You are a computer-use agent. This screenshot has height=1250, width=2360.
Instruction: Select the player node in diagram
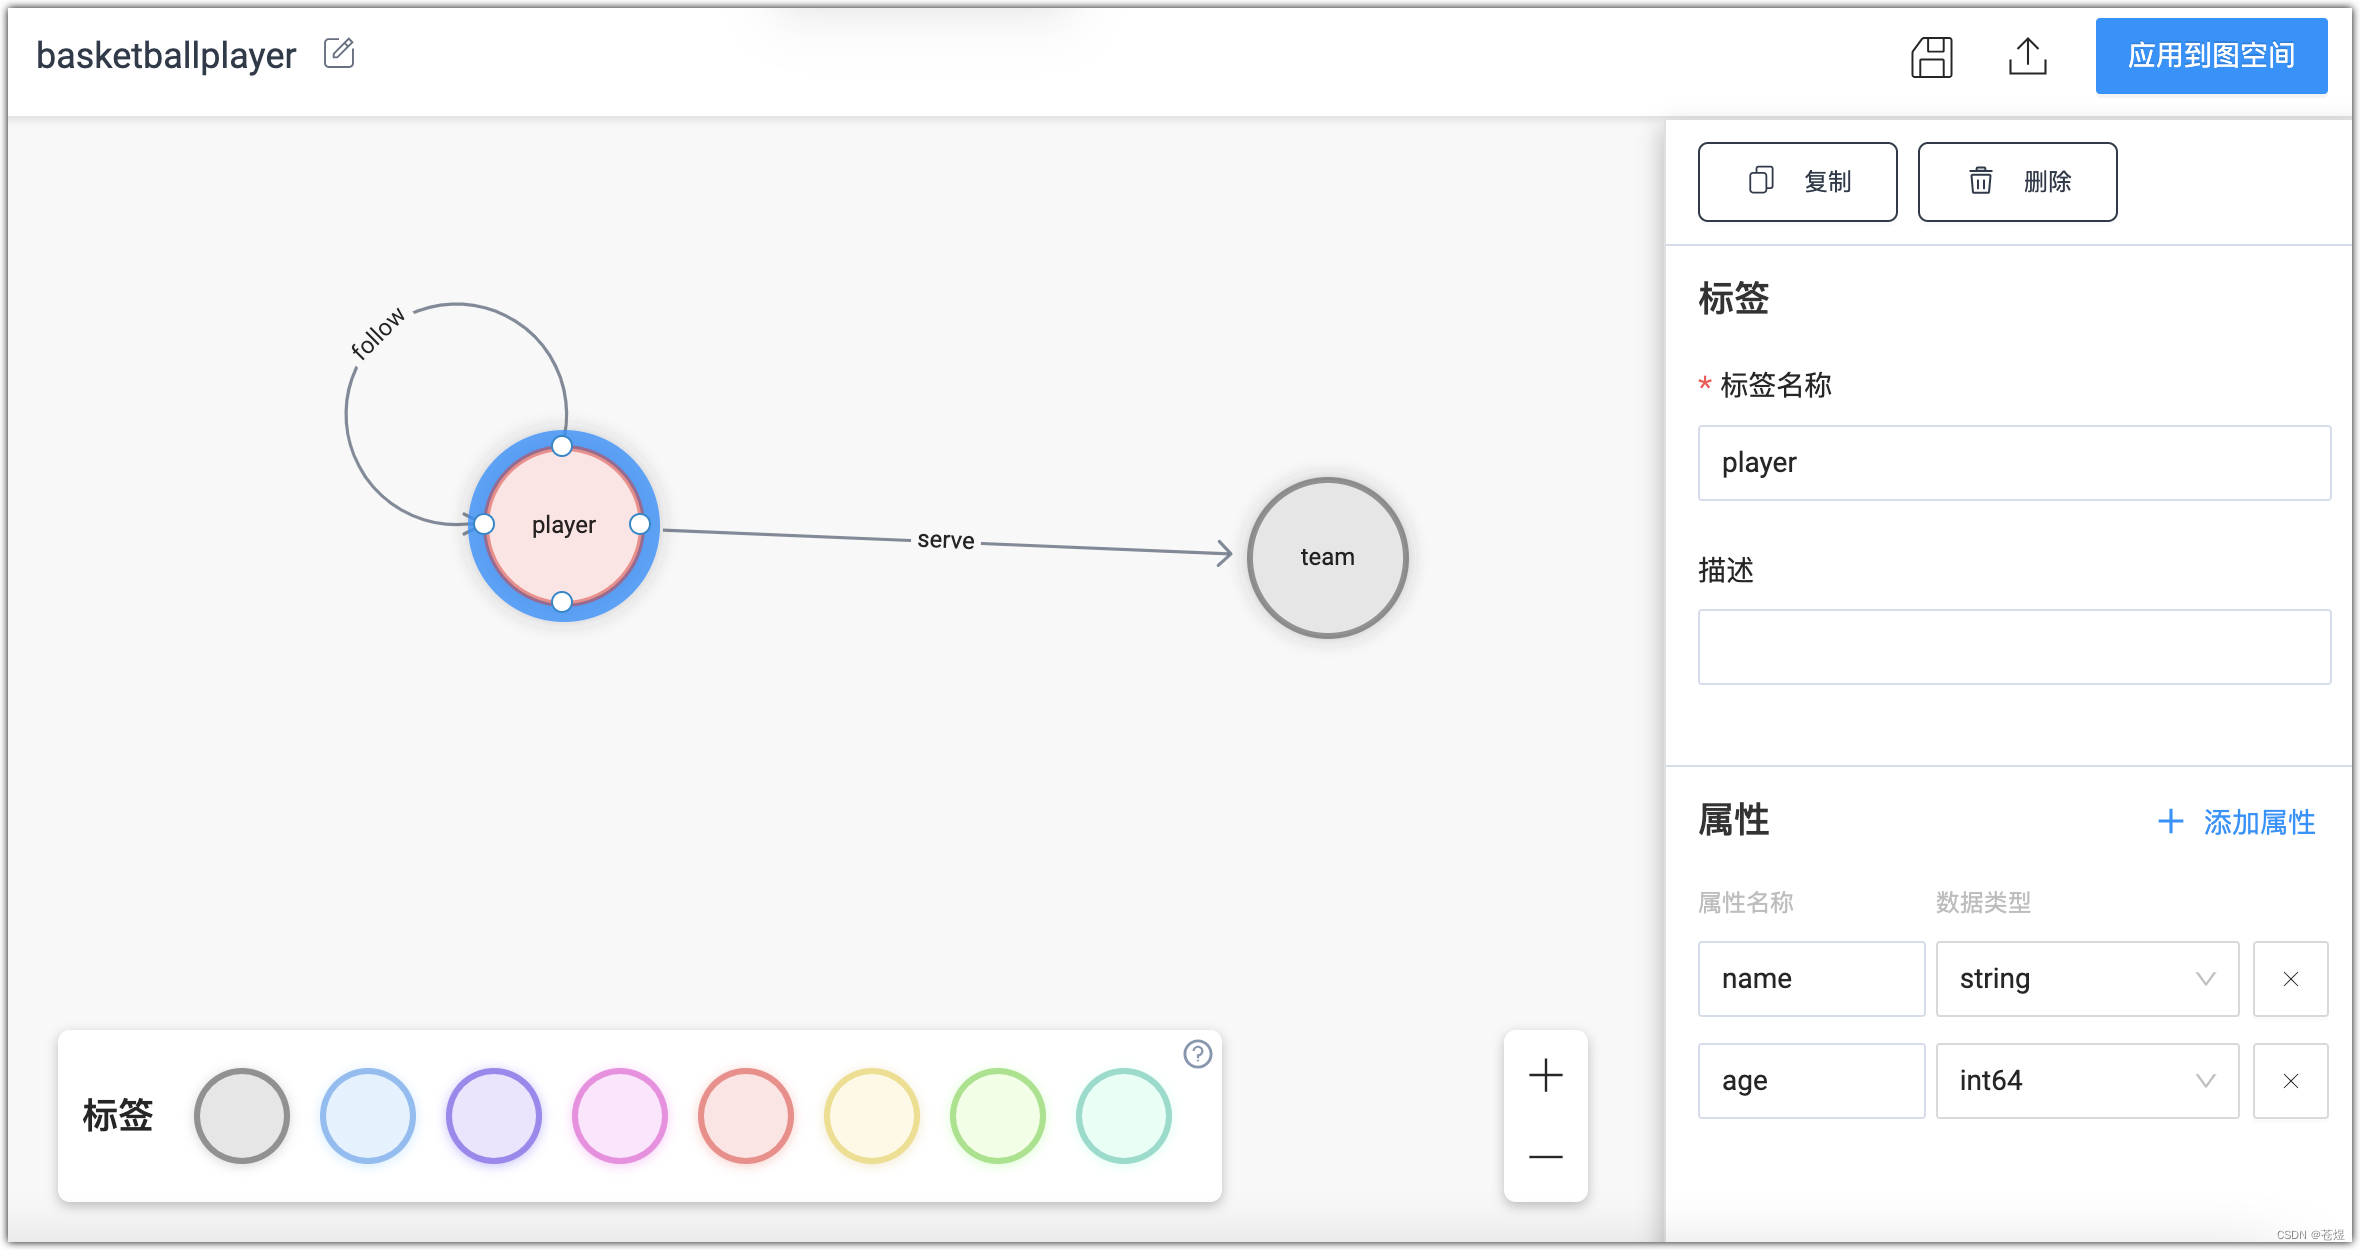tap(560, 524)
